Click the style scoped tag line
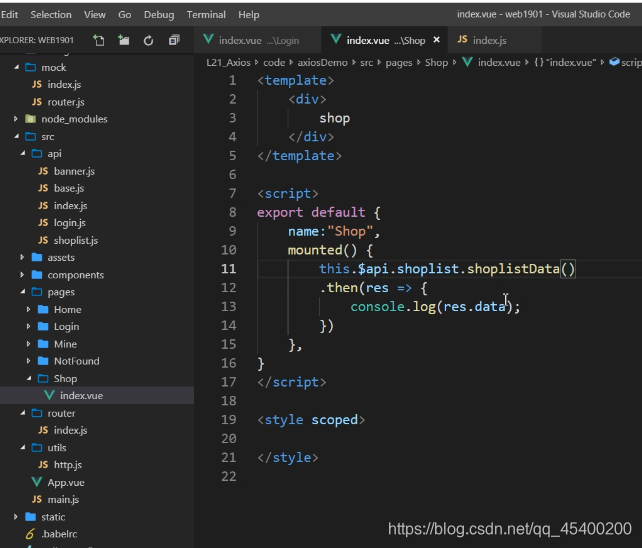 pyautogui.click(x=311, y=420)
